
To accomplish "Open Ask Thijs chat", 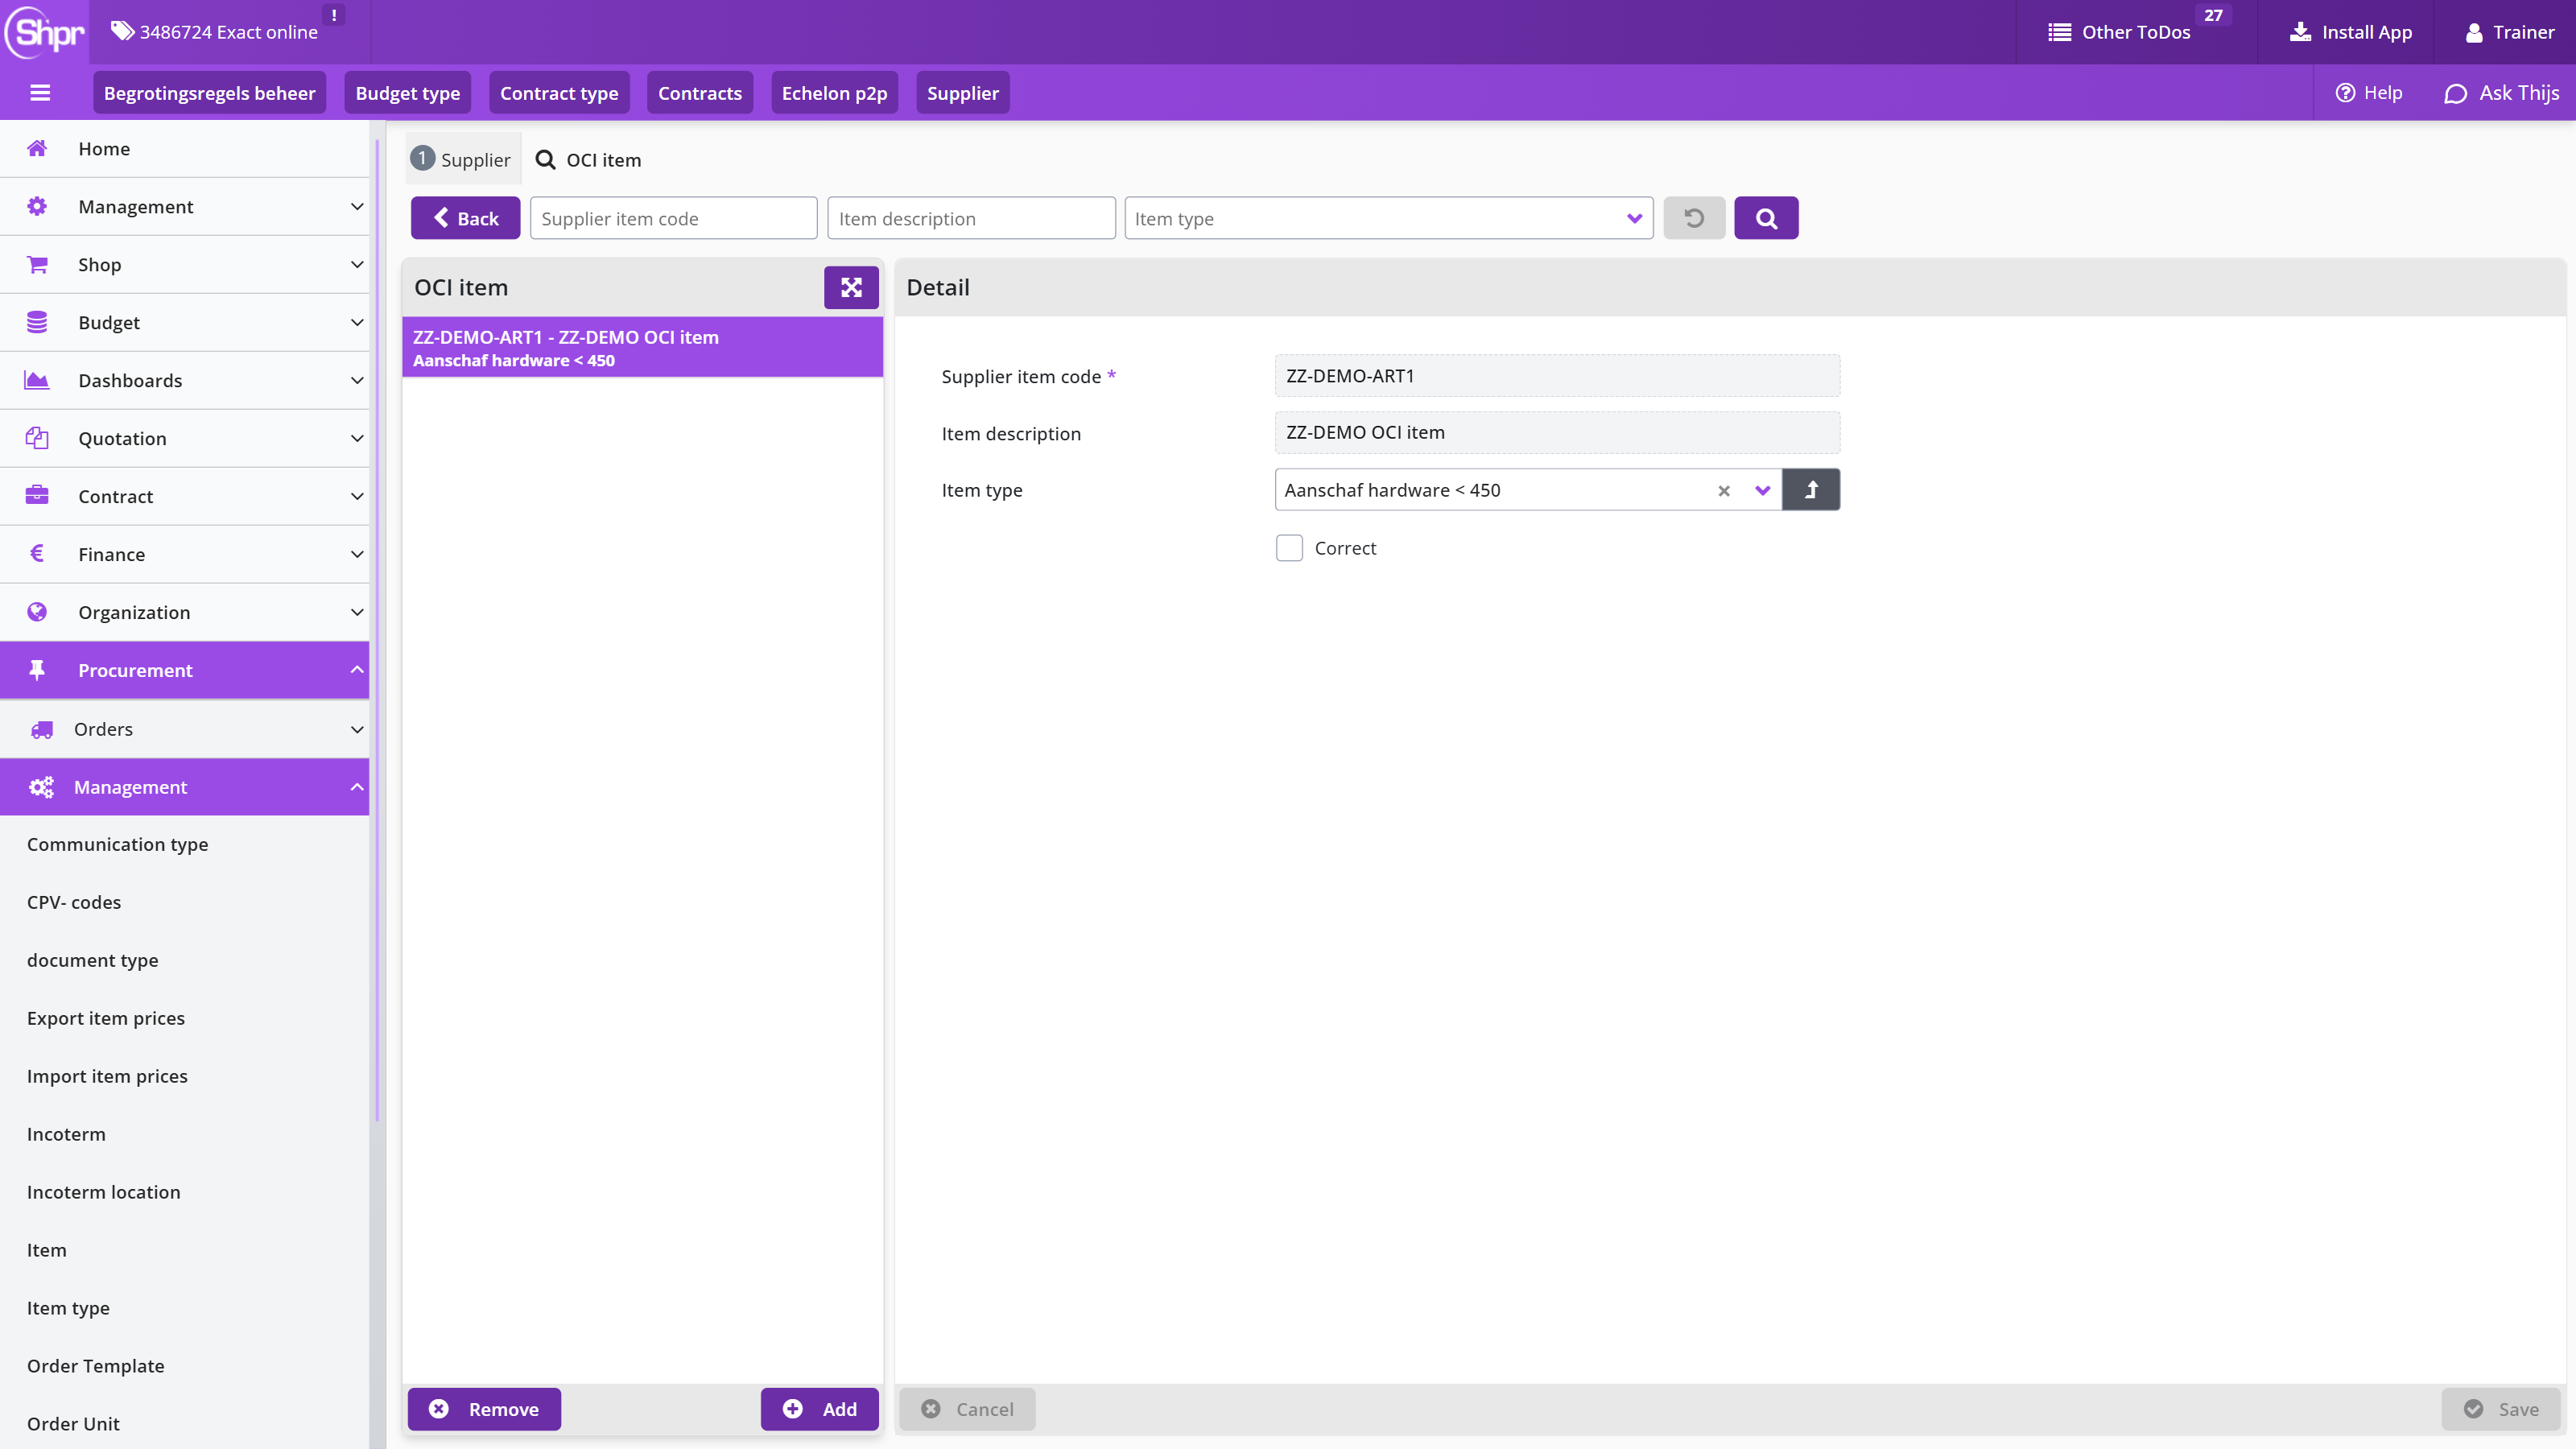I will (x=2501, y=93).
